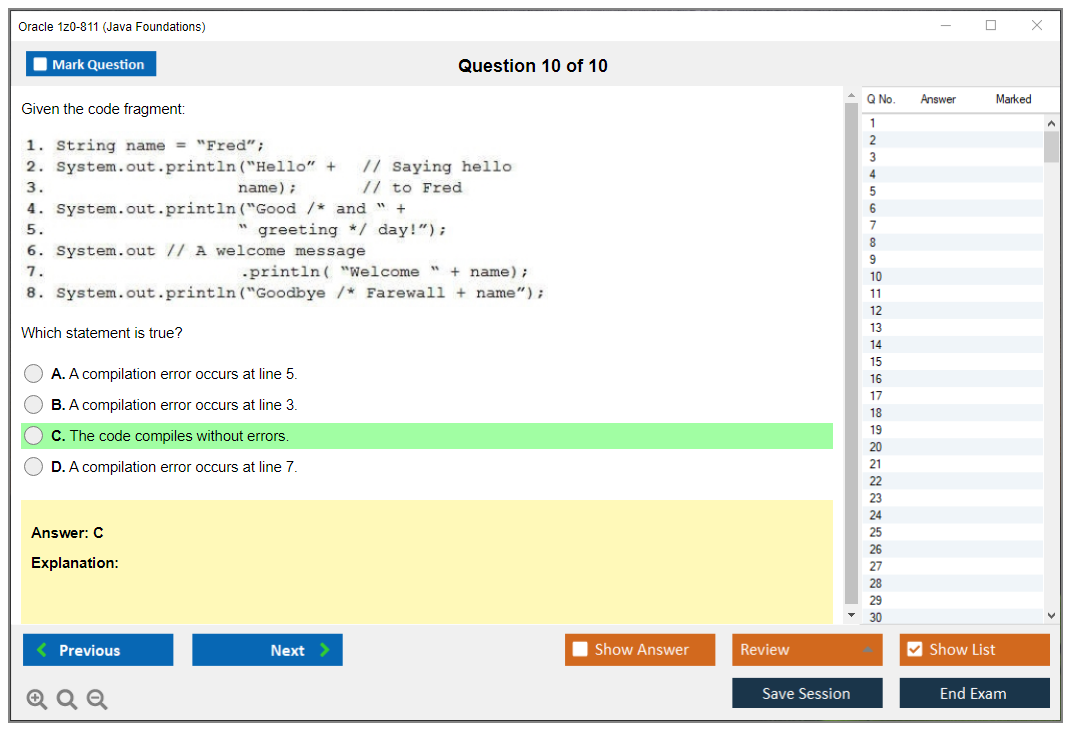Choose option D about line 7

pyautogui.click(x=33, y=467)
